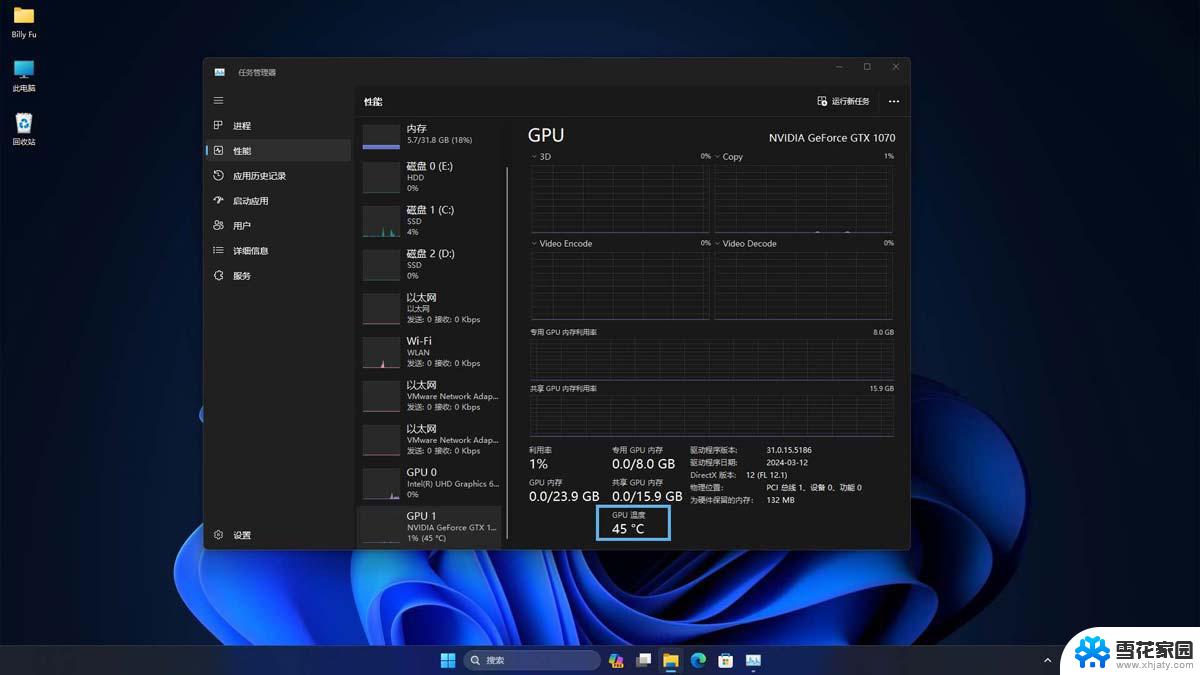Open 此电脑 (This PC) desktop icon
1200x675 pixels.
[24, 76]
